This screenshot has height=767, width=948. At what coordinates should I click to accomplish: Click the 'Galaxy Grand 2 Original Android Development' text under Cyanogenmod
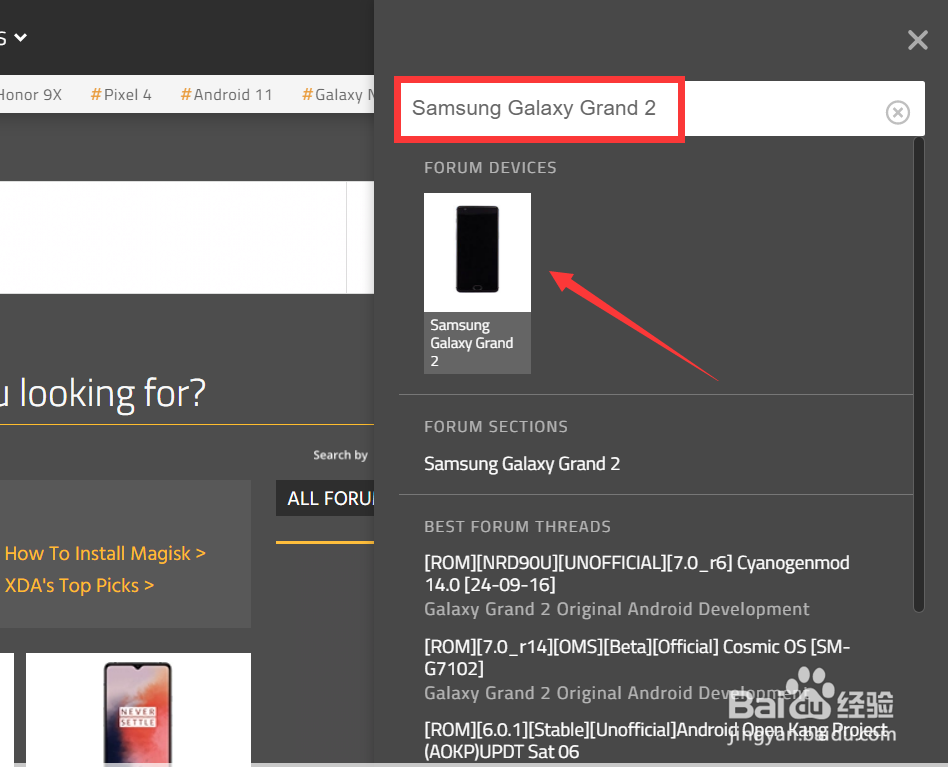pos(616,609)
